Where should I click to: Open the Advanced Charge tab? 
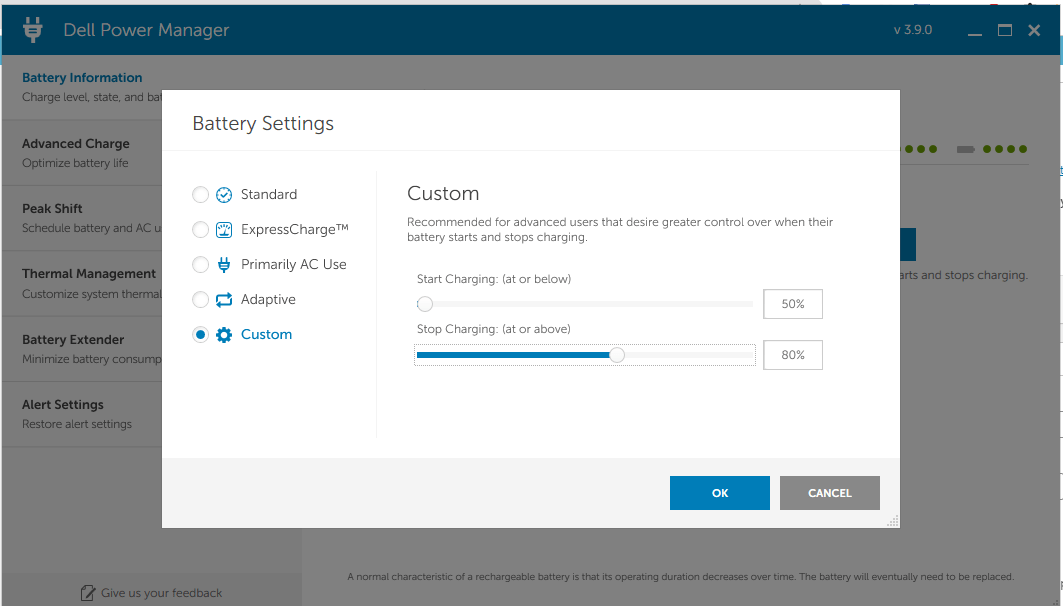tap(82, 153)
